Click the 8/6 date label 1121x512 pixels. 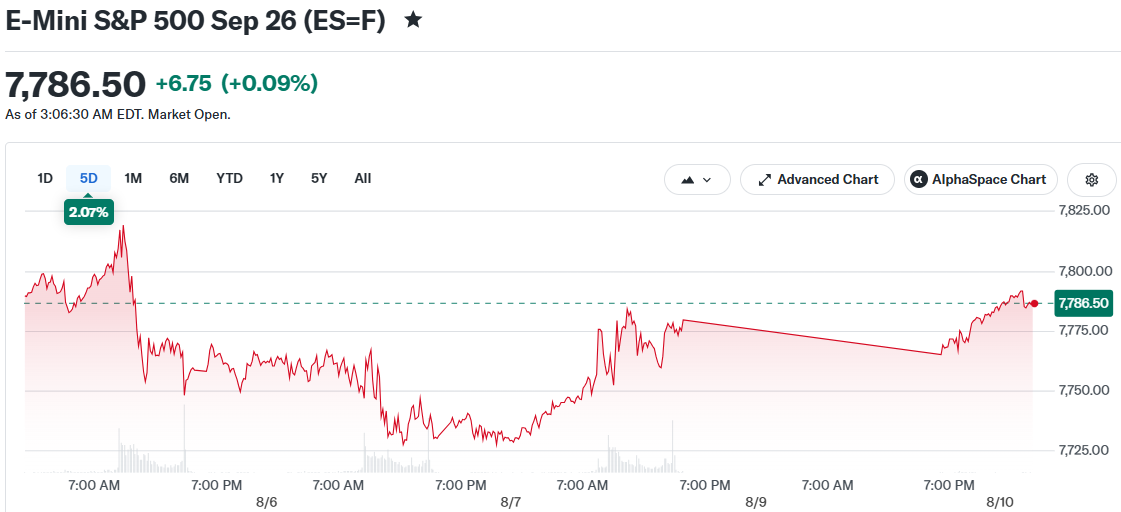266,502
